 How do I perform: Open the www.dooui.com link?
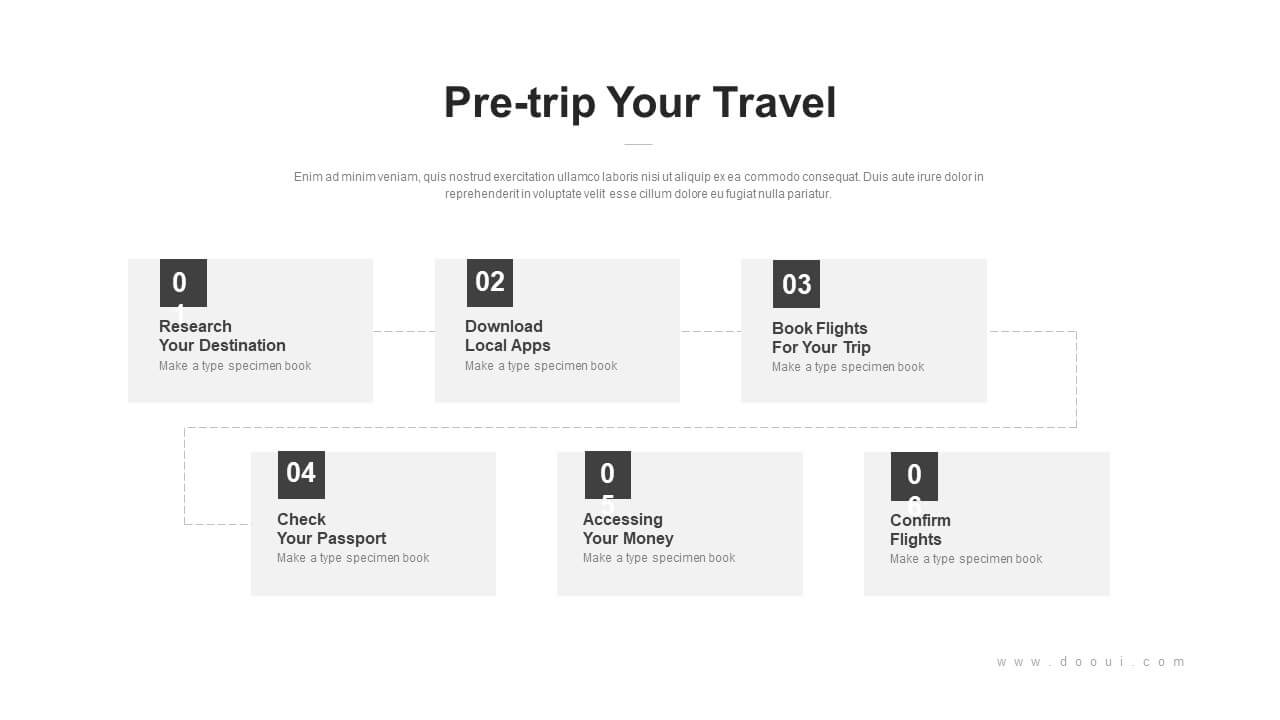point(1091,662)
